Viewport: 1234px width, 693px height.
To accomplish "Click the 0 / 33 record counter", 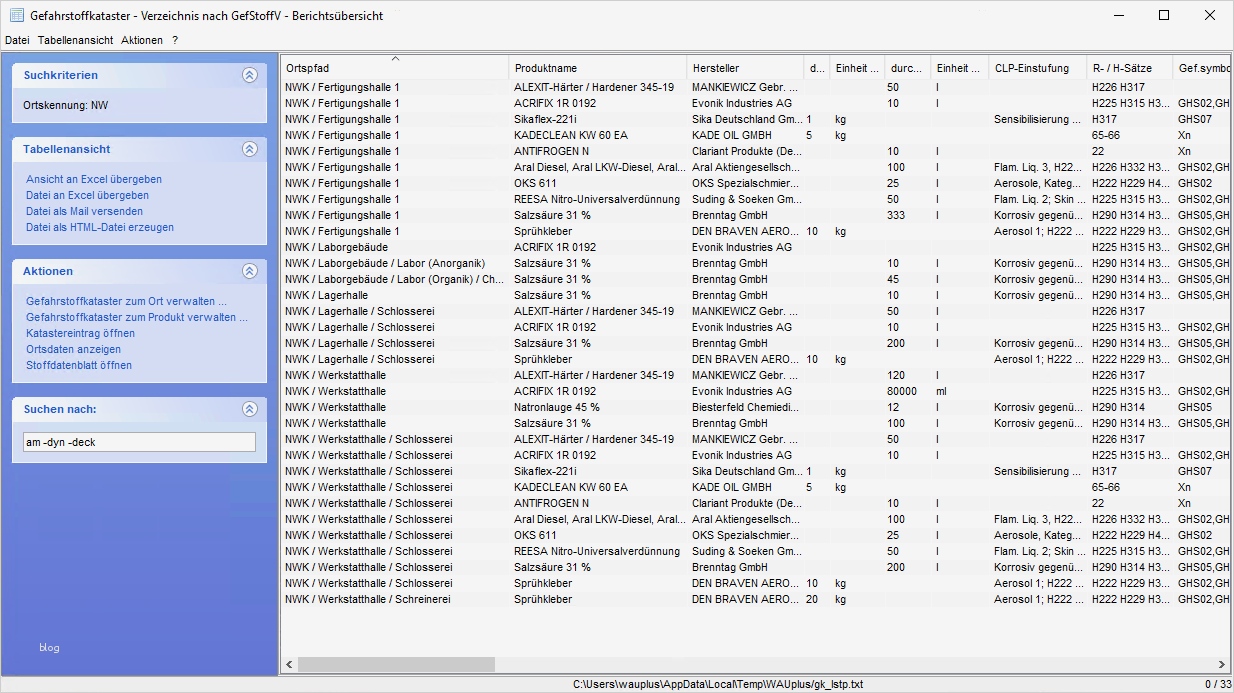I will [1217, 685].
